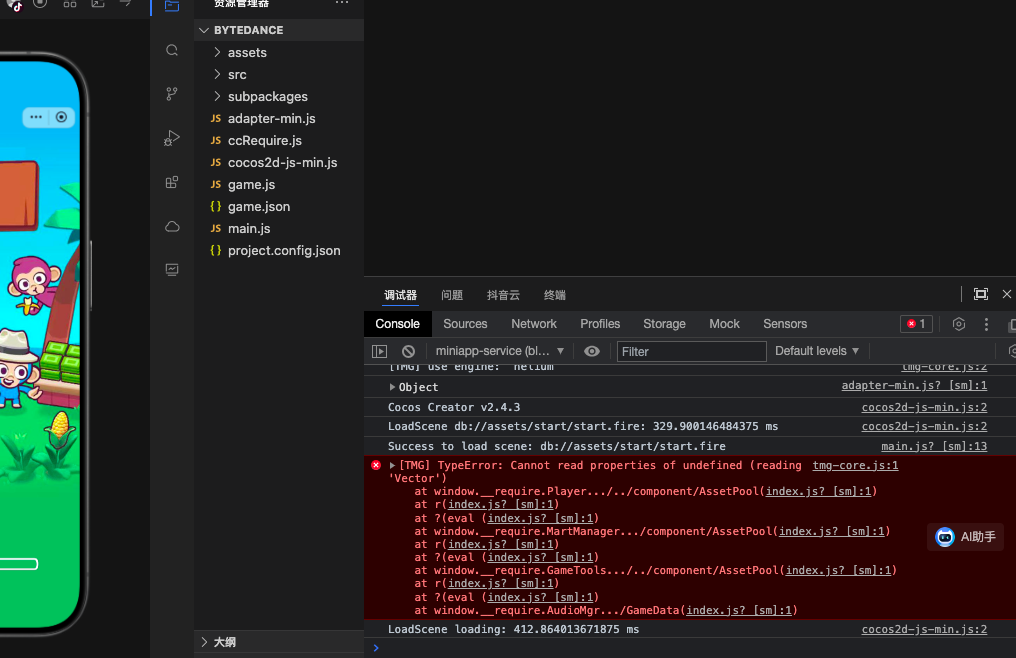Select the Explorer folder icon
Viewport: 1016px width, 658px height.
click(172, 5)
